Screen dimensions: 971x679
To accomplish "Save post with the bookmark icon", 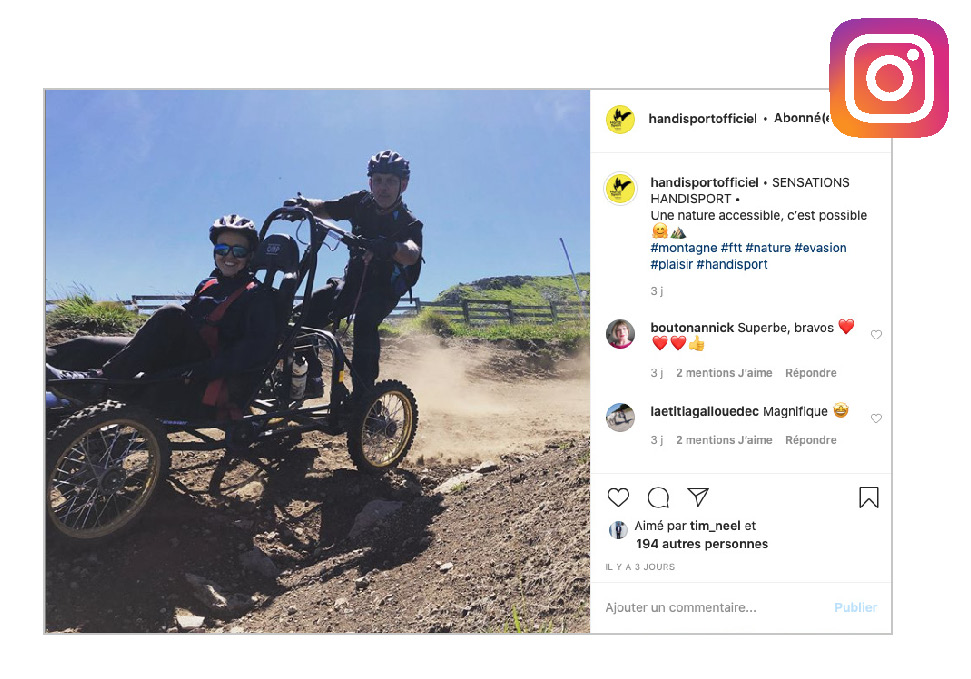I will (x=868, y=497).
